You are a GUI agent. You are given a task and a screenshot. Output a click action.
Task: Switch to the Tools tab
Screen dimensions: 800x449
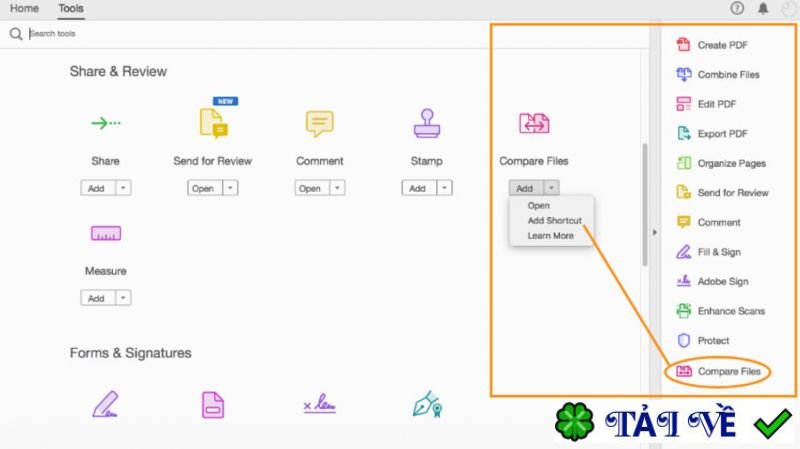71,9
